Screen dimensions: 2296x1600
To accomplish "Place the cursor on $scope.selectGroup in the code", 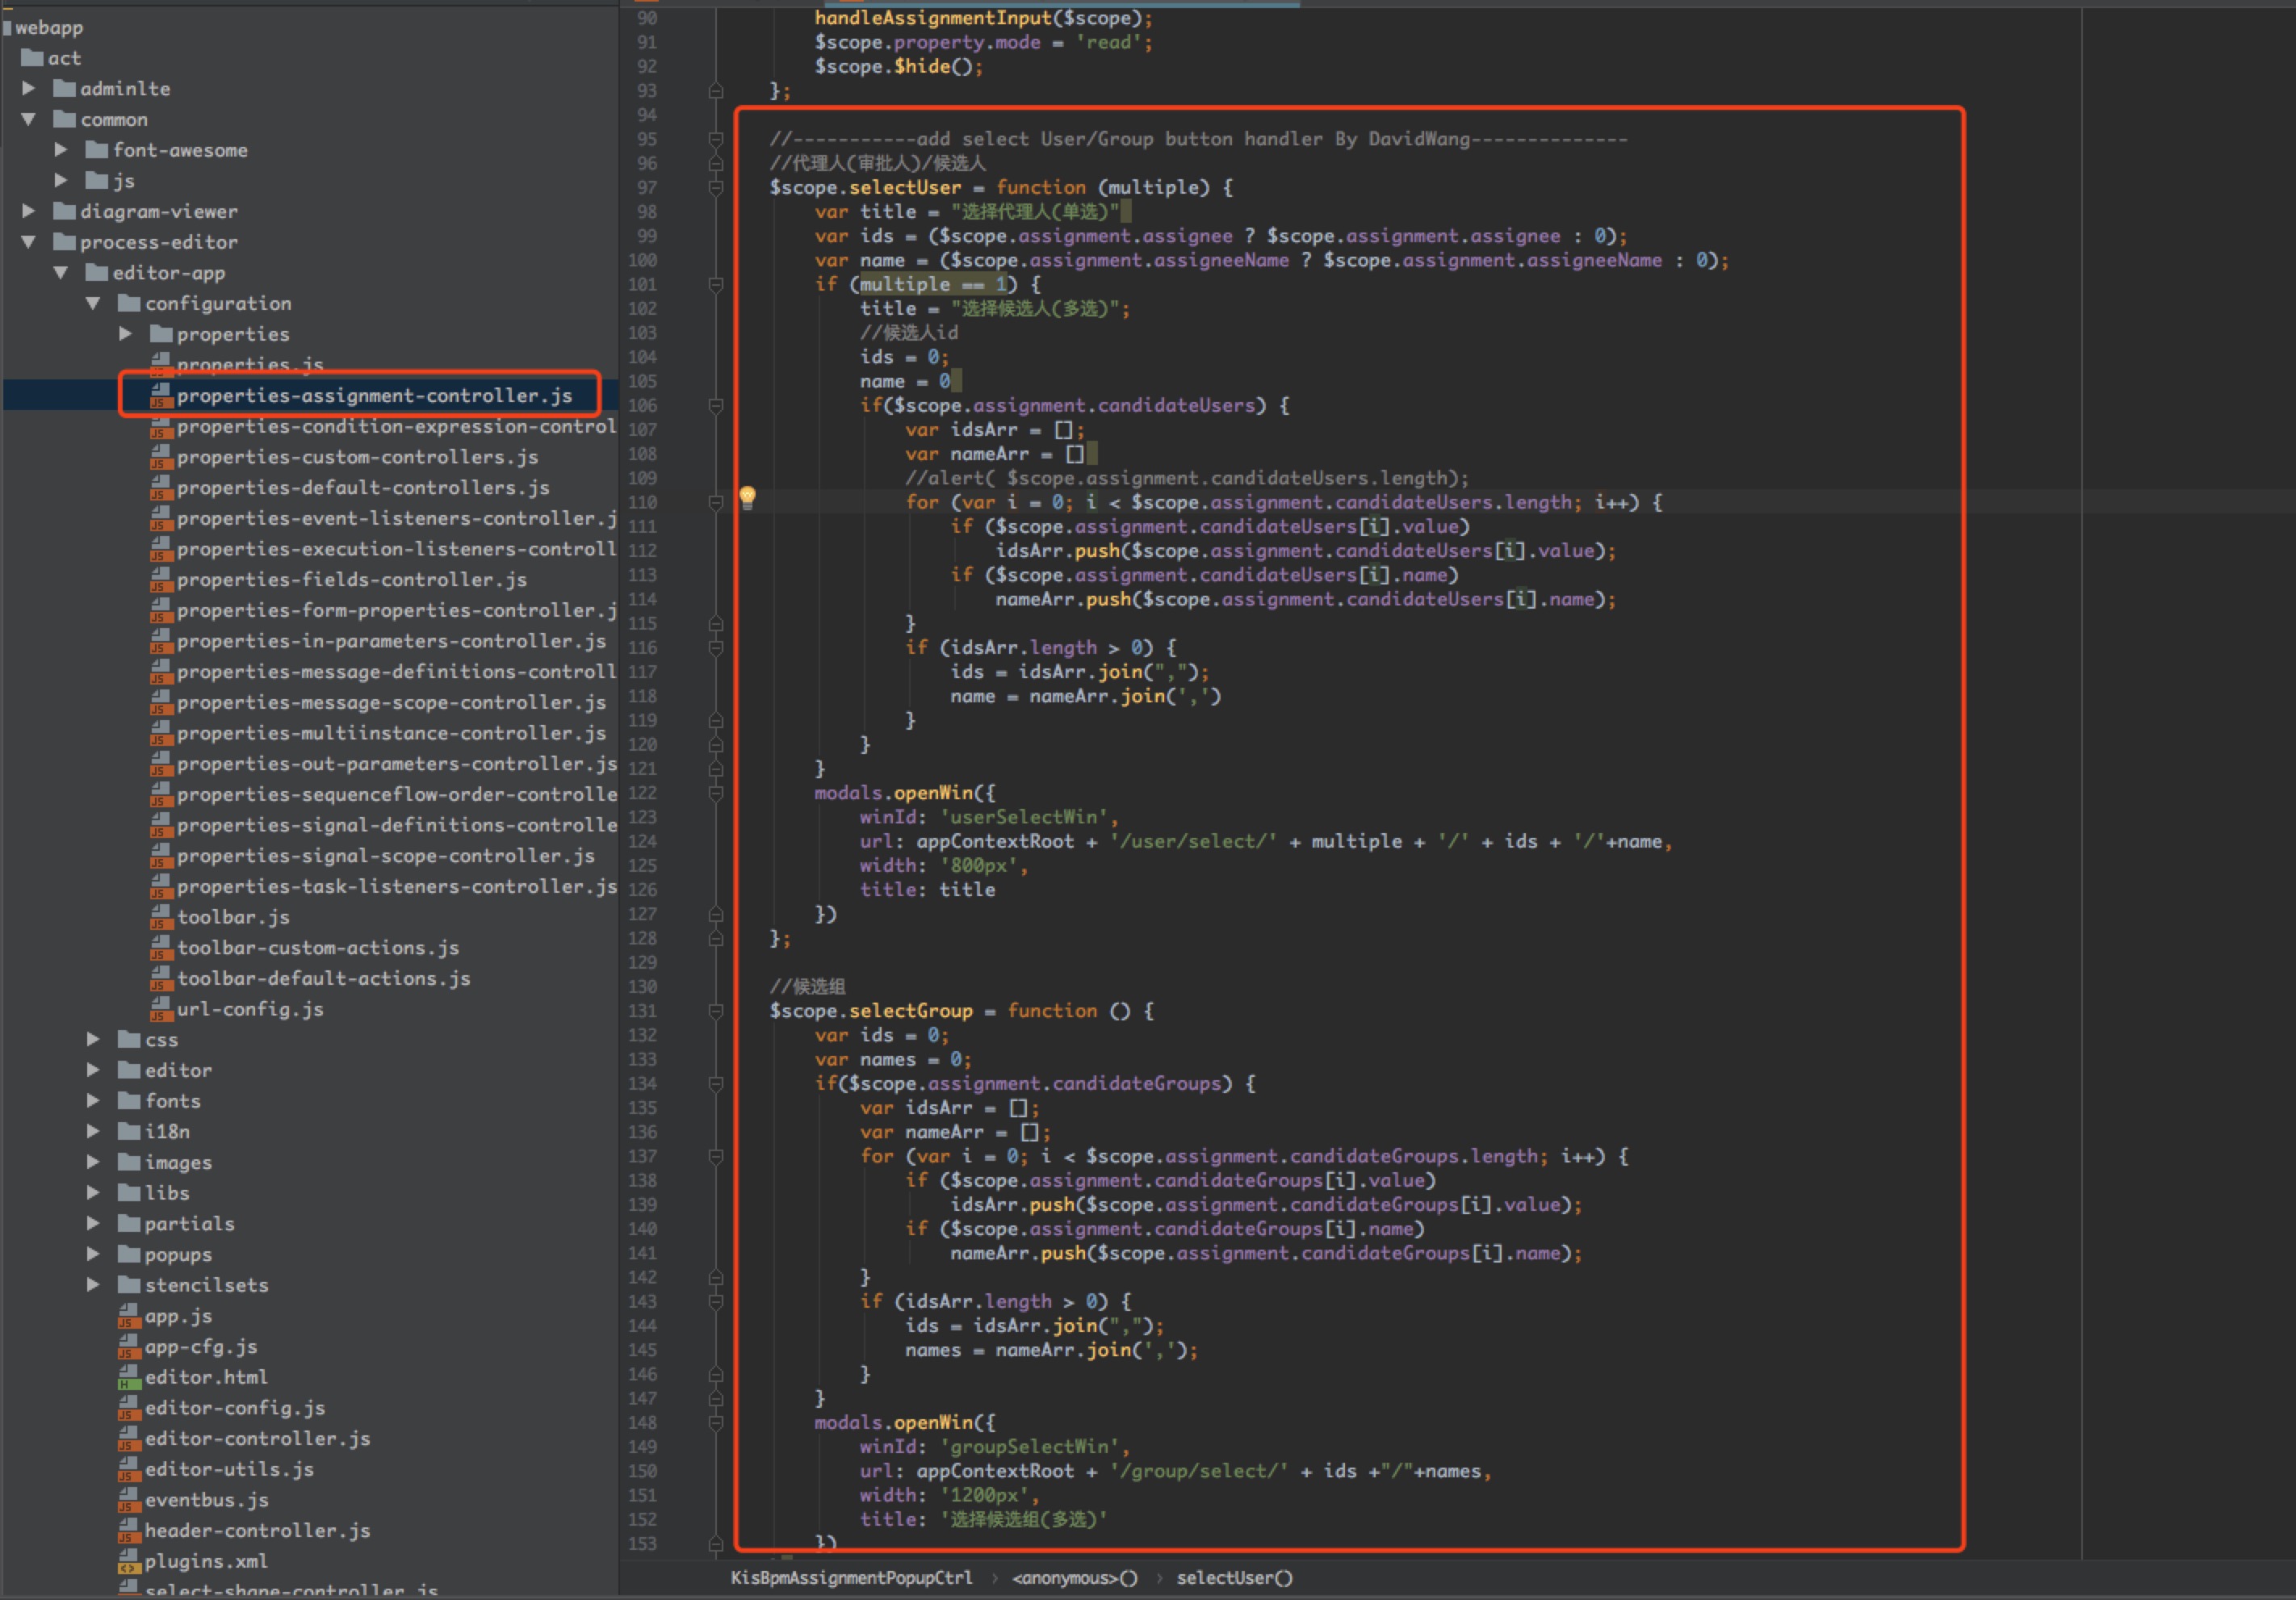I will pyautogui.click(x=871, y=1011).
